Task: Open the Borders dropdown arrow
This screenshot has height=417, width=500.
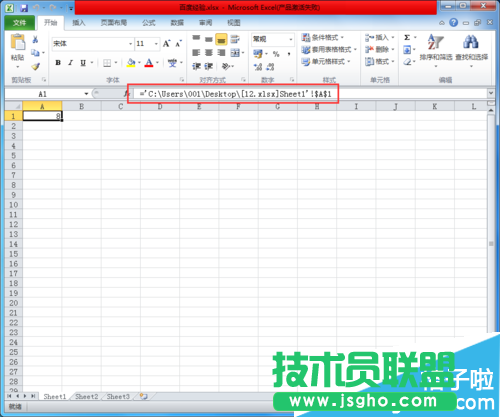Action: point(116,63)
